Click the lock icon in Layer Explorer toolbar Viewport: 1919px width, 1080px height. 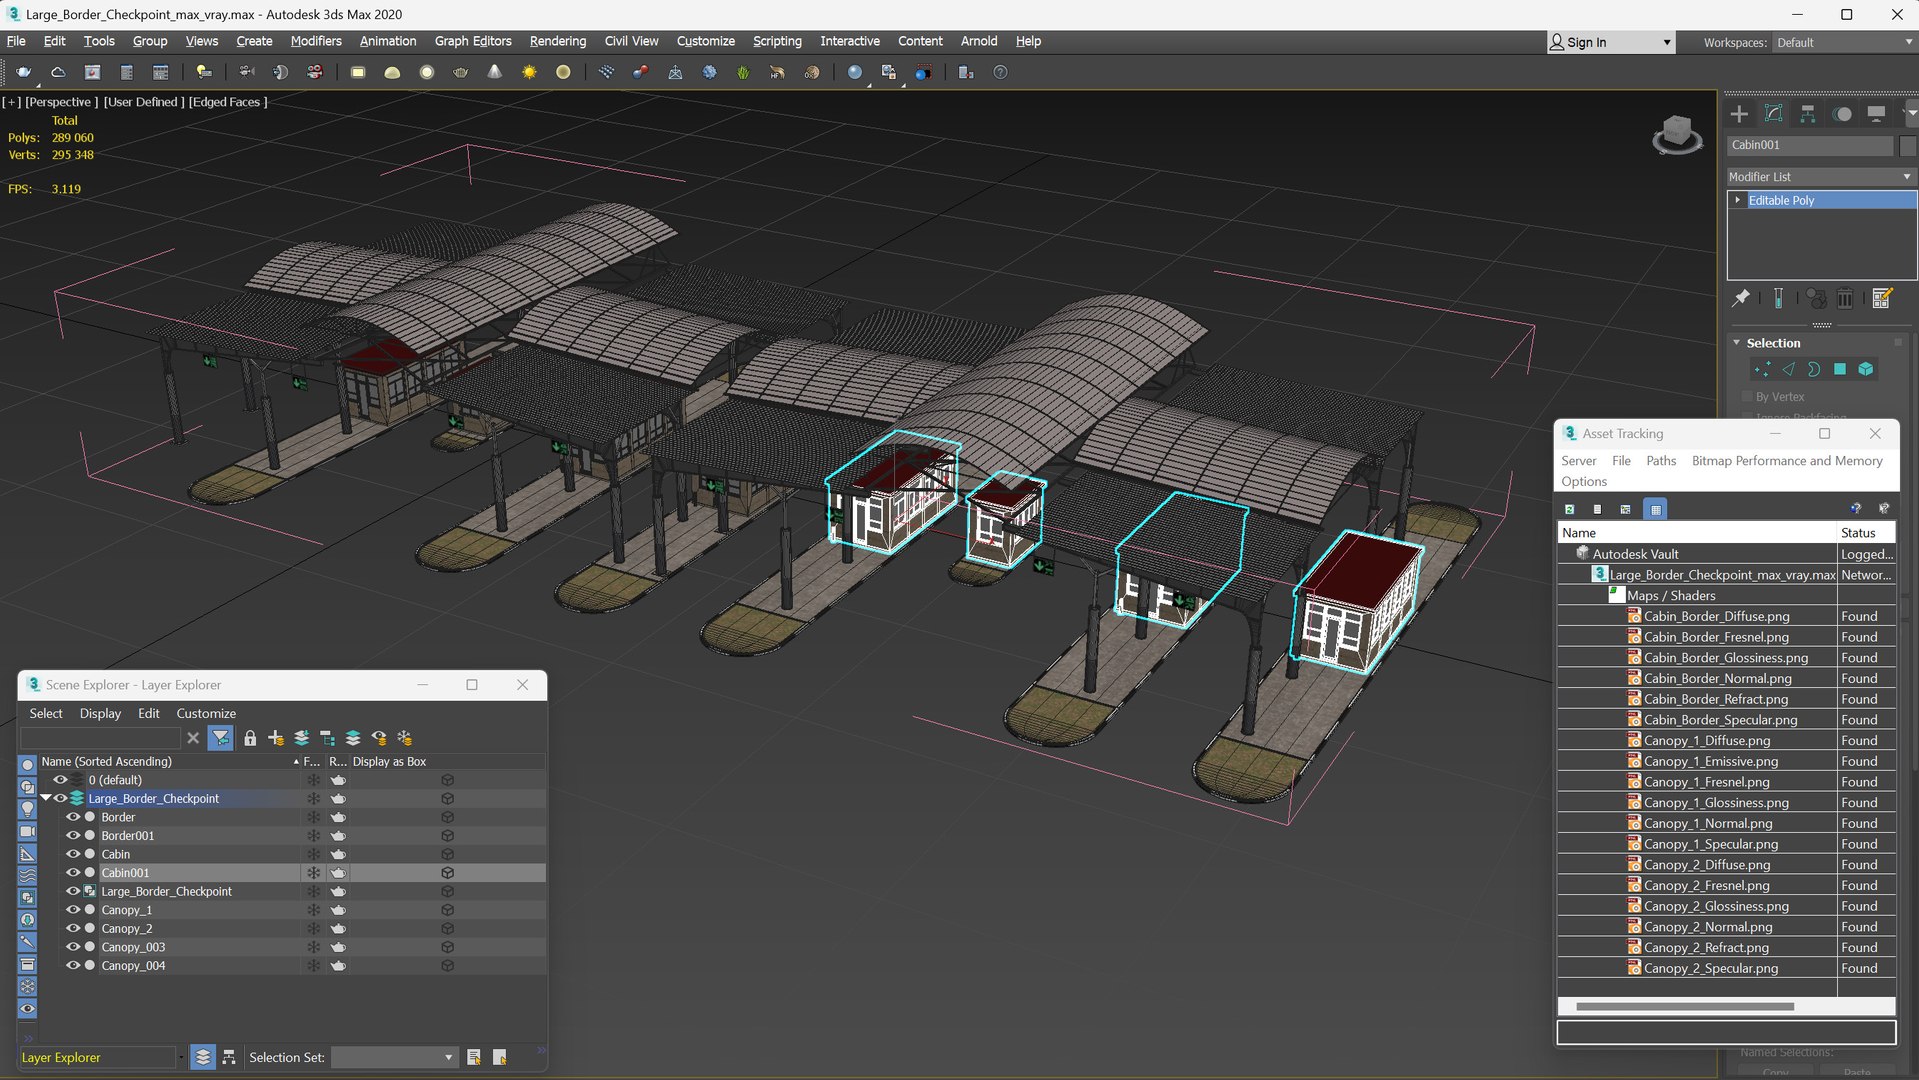250,738
